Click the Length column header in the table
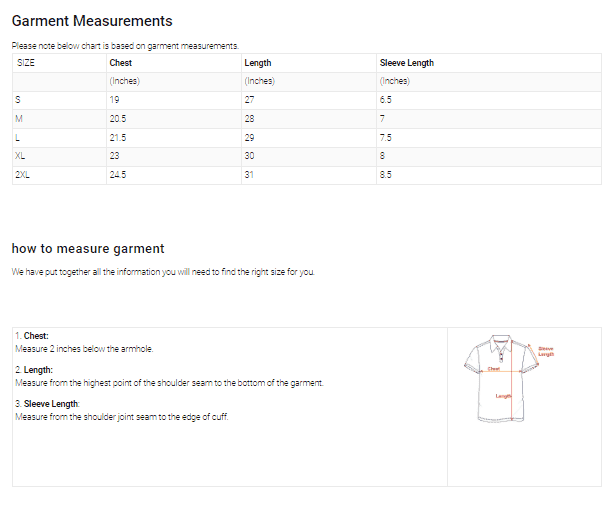The image size is (616, 528). [x=257, y=63]
